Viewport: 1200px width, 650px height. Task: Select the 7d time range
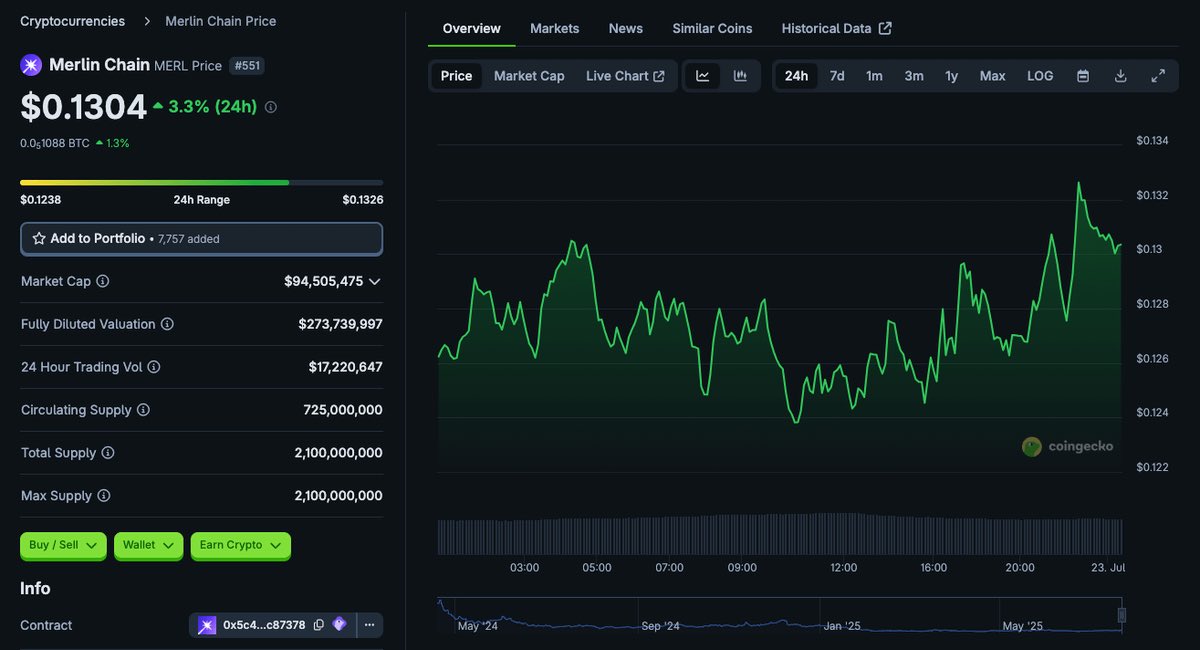[x=837, y=76]
